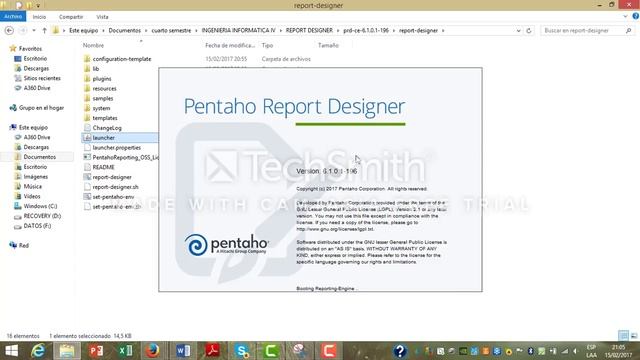Viewport: 640px width, 360px height.
Task: Open Skype from the taskbar
Action: [242, 351]
